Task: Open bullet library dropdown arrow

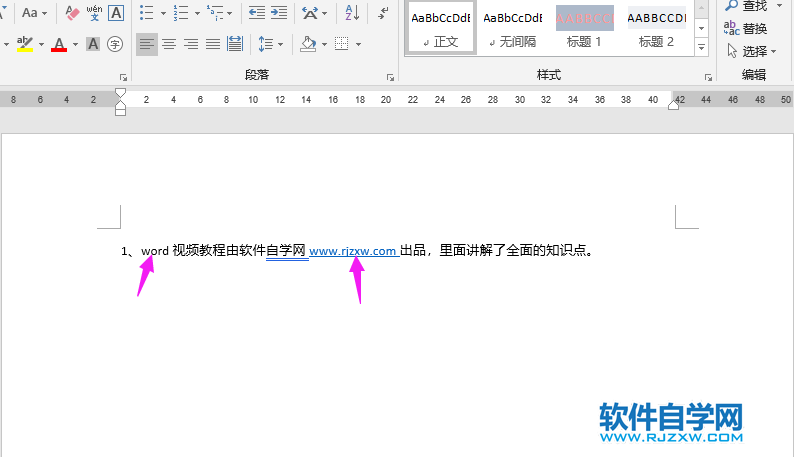Action: pyautogui.click(x=163, y=13)
